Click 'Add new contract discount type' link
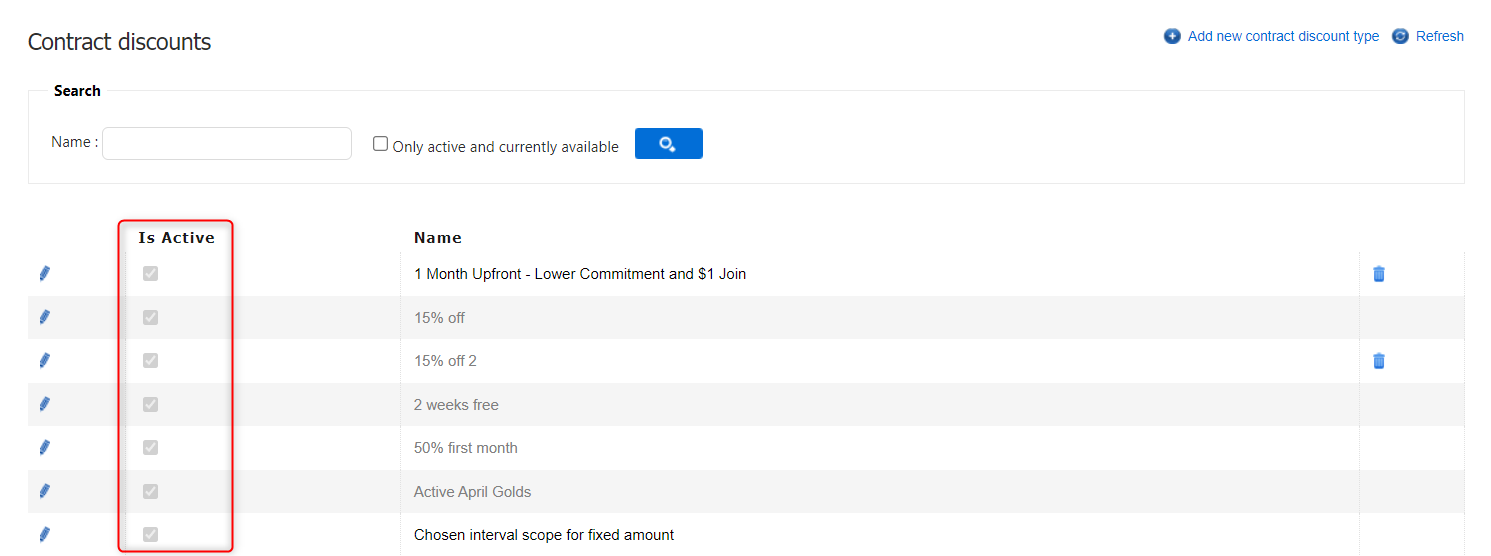This screenshot has width=1491, height=556. (1282, 36)
